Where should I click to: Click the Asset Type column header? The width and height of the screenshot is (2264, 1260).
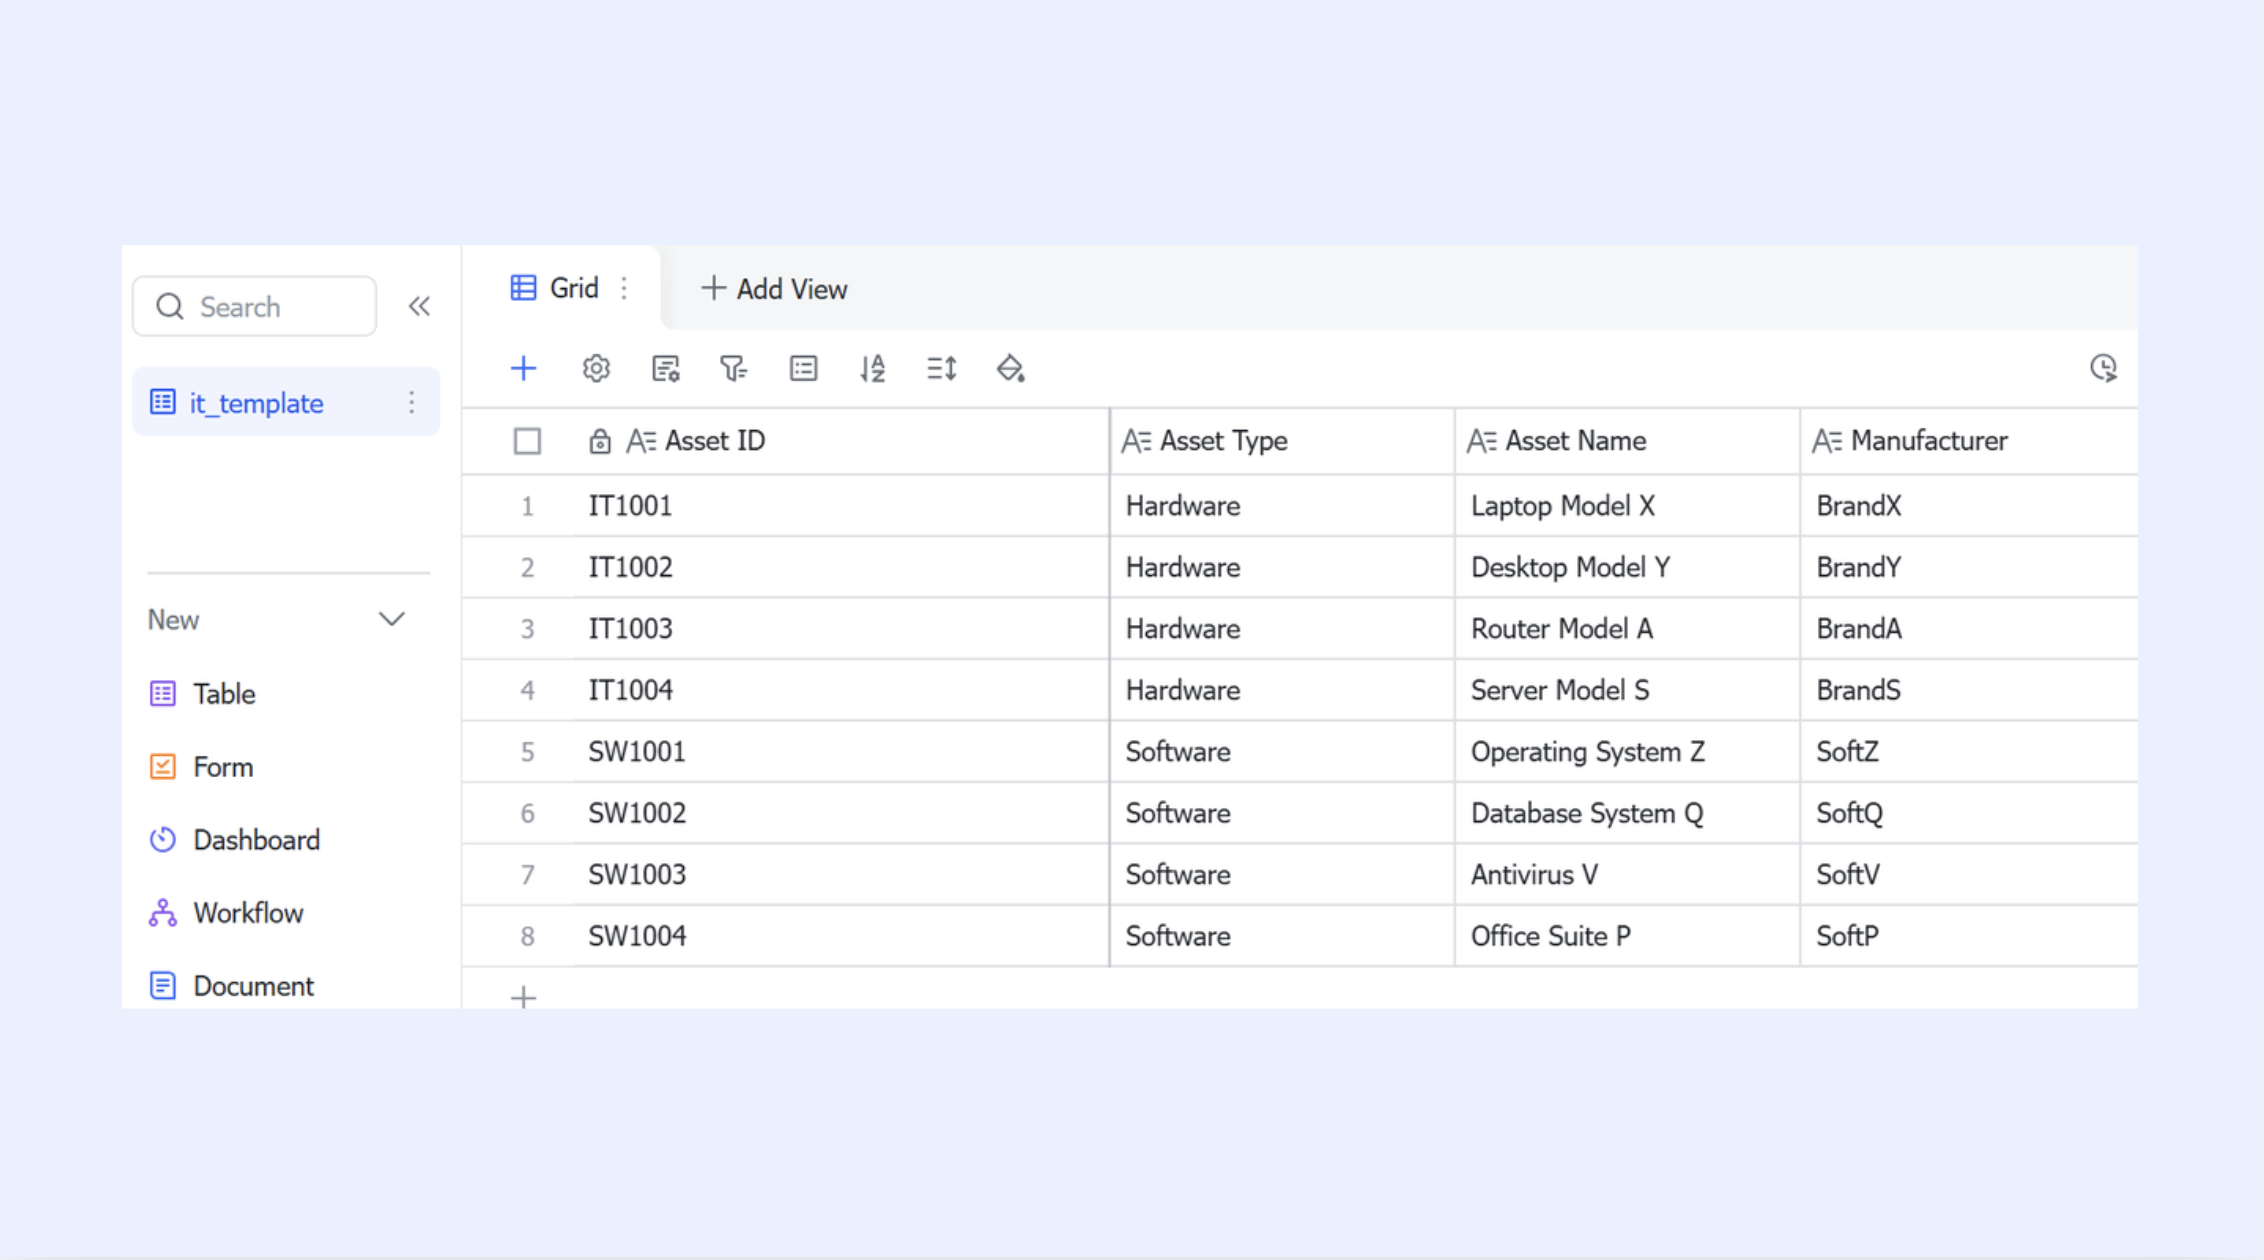point(1282,441)
